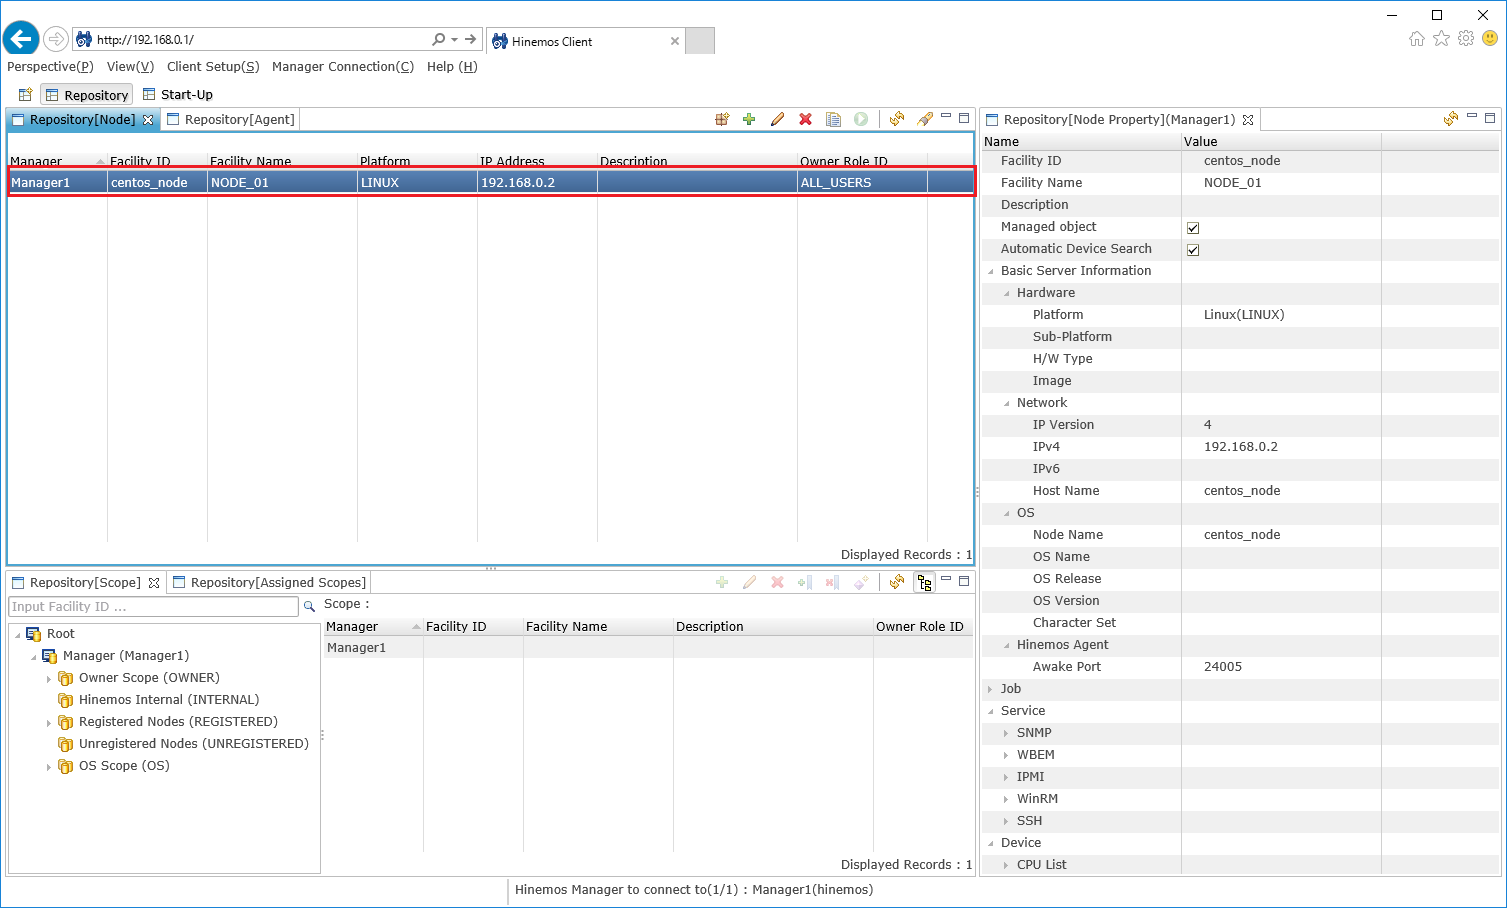Click the Assign node bookmark-plus icon
This screenshot has height=908, width=1507.
pyautogui.click(x=805, y=582)
